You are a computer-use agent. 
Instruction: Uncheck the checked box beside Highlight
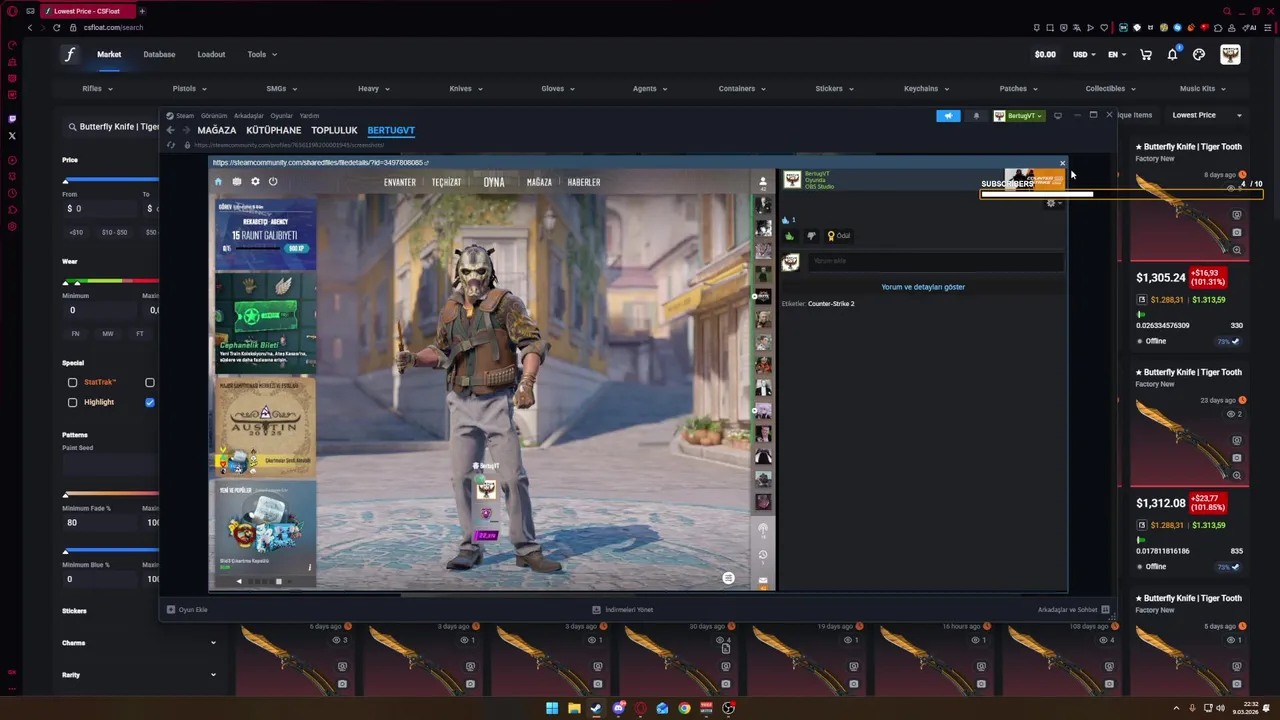(x=150, y=402)
